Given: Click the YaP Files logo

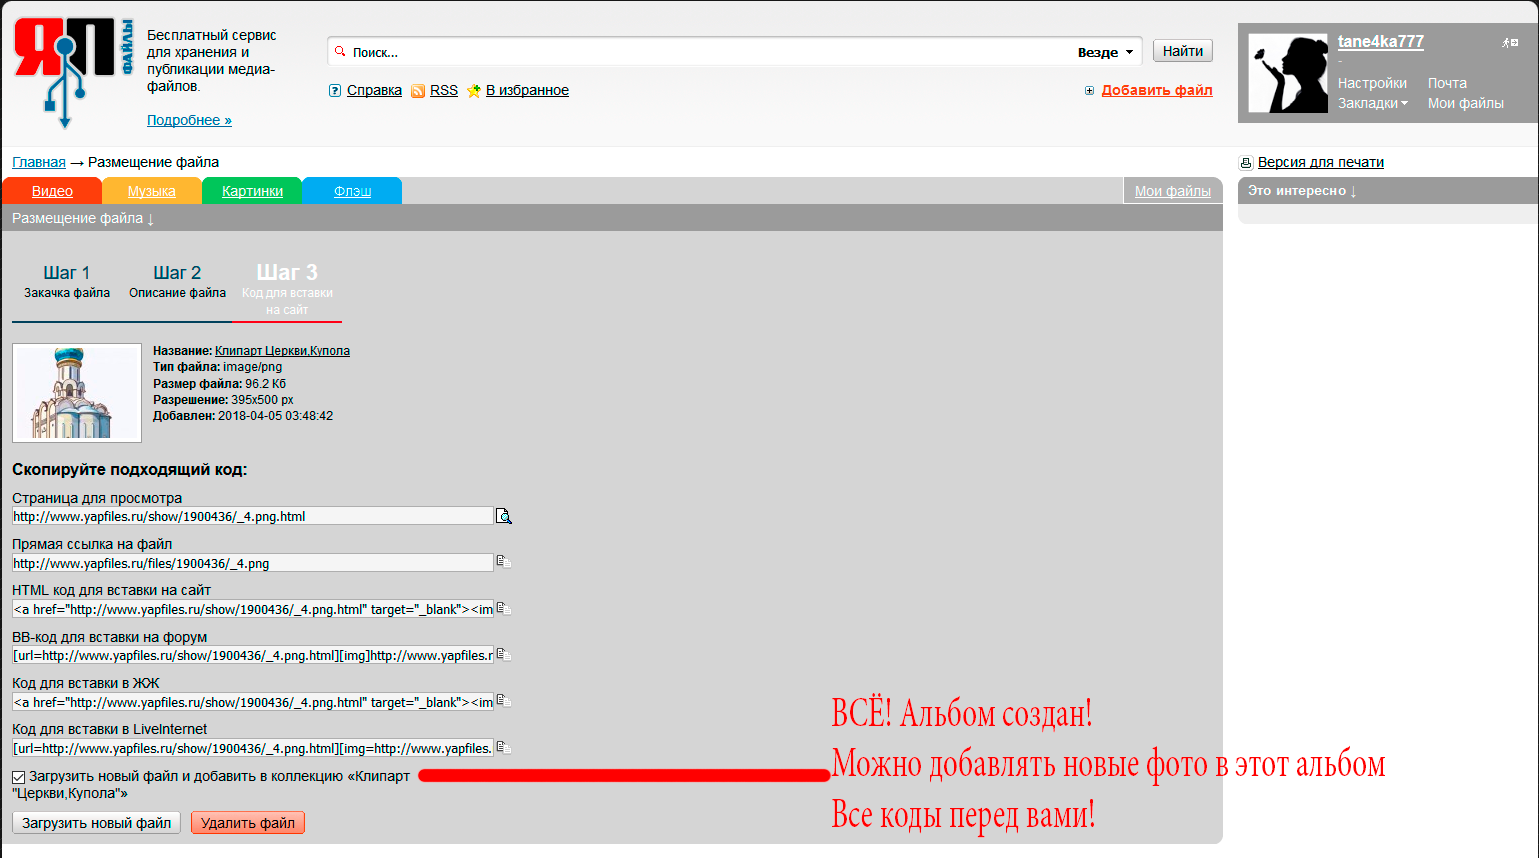Looking at the screenshot, I should pyautogui.click(x=72, y=70).
